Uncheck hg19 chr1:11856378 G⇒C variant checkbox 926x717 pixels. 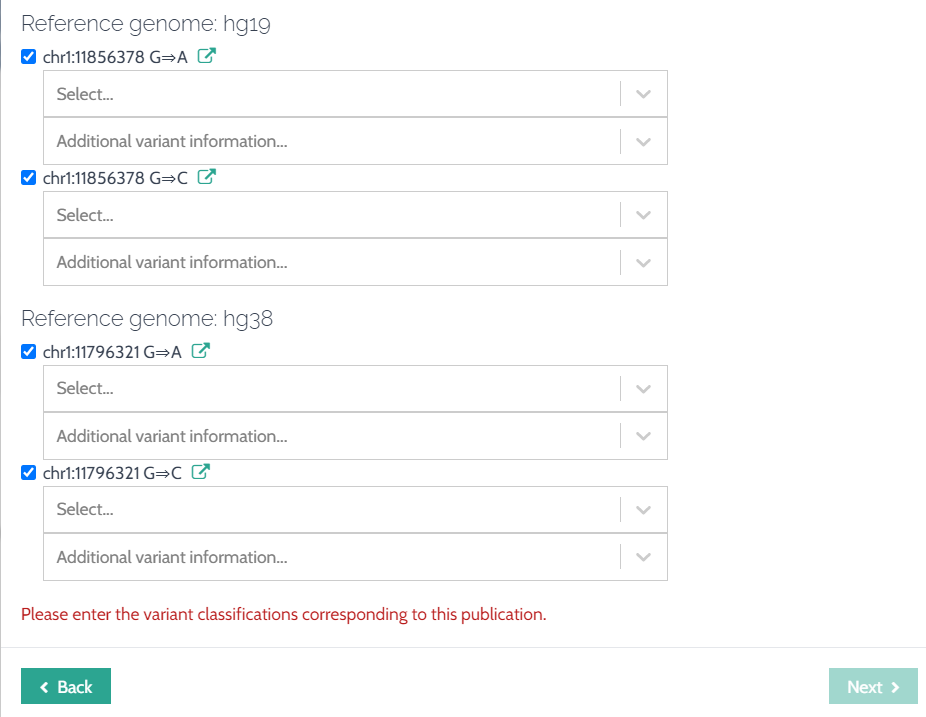(29, 178)
